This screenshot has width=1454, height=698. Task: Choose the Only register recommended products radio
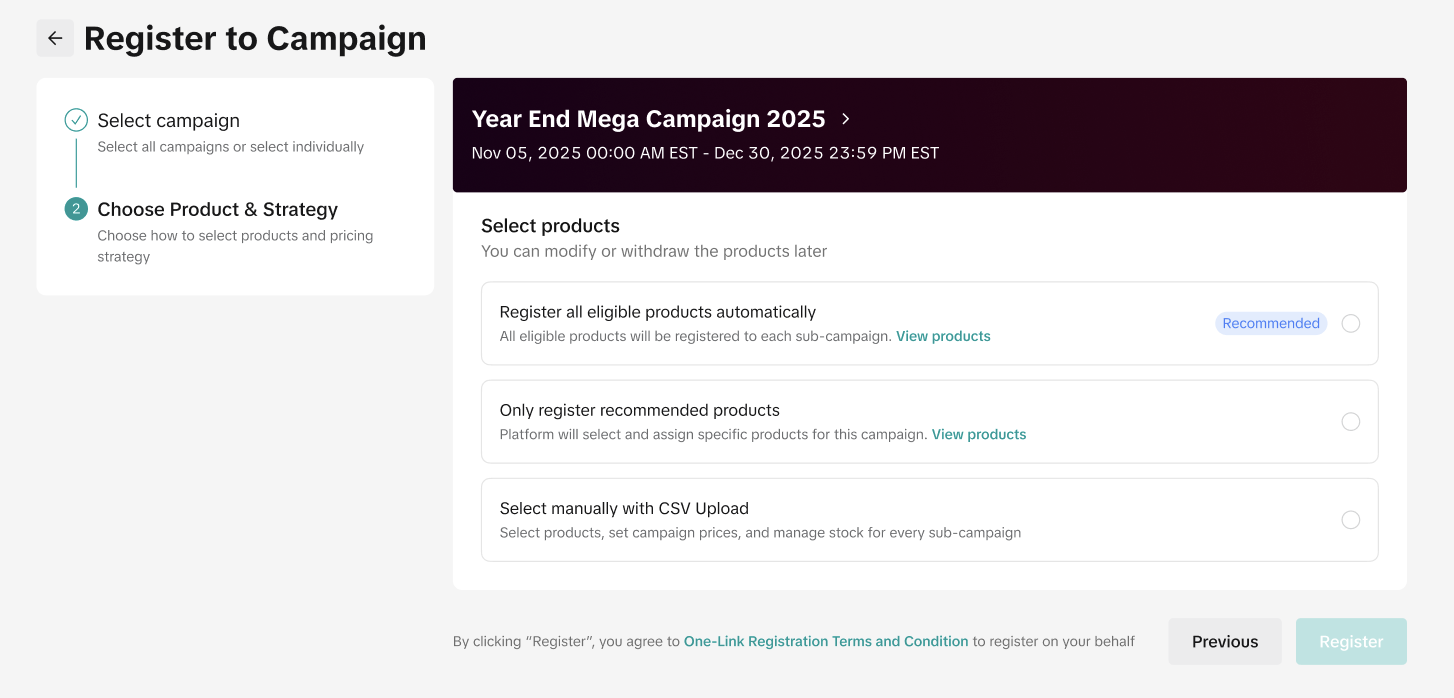click(x=1350, y=421)
